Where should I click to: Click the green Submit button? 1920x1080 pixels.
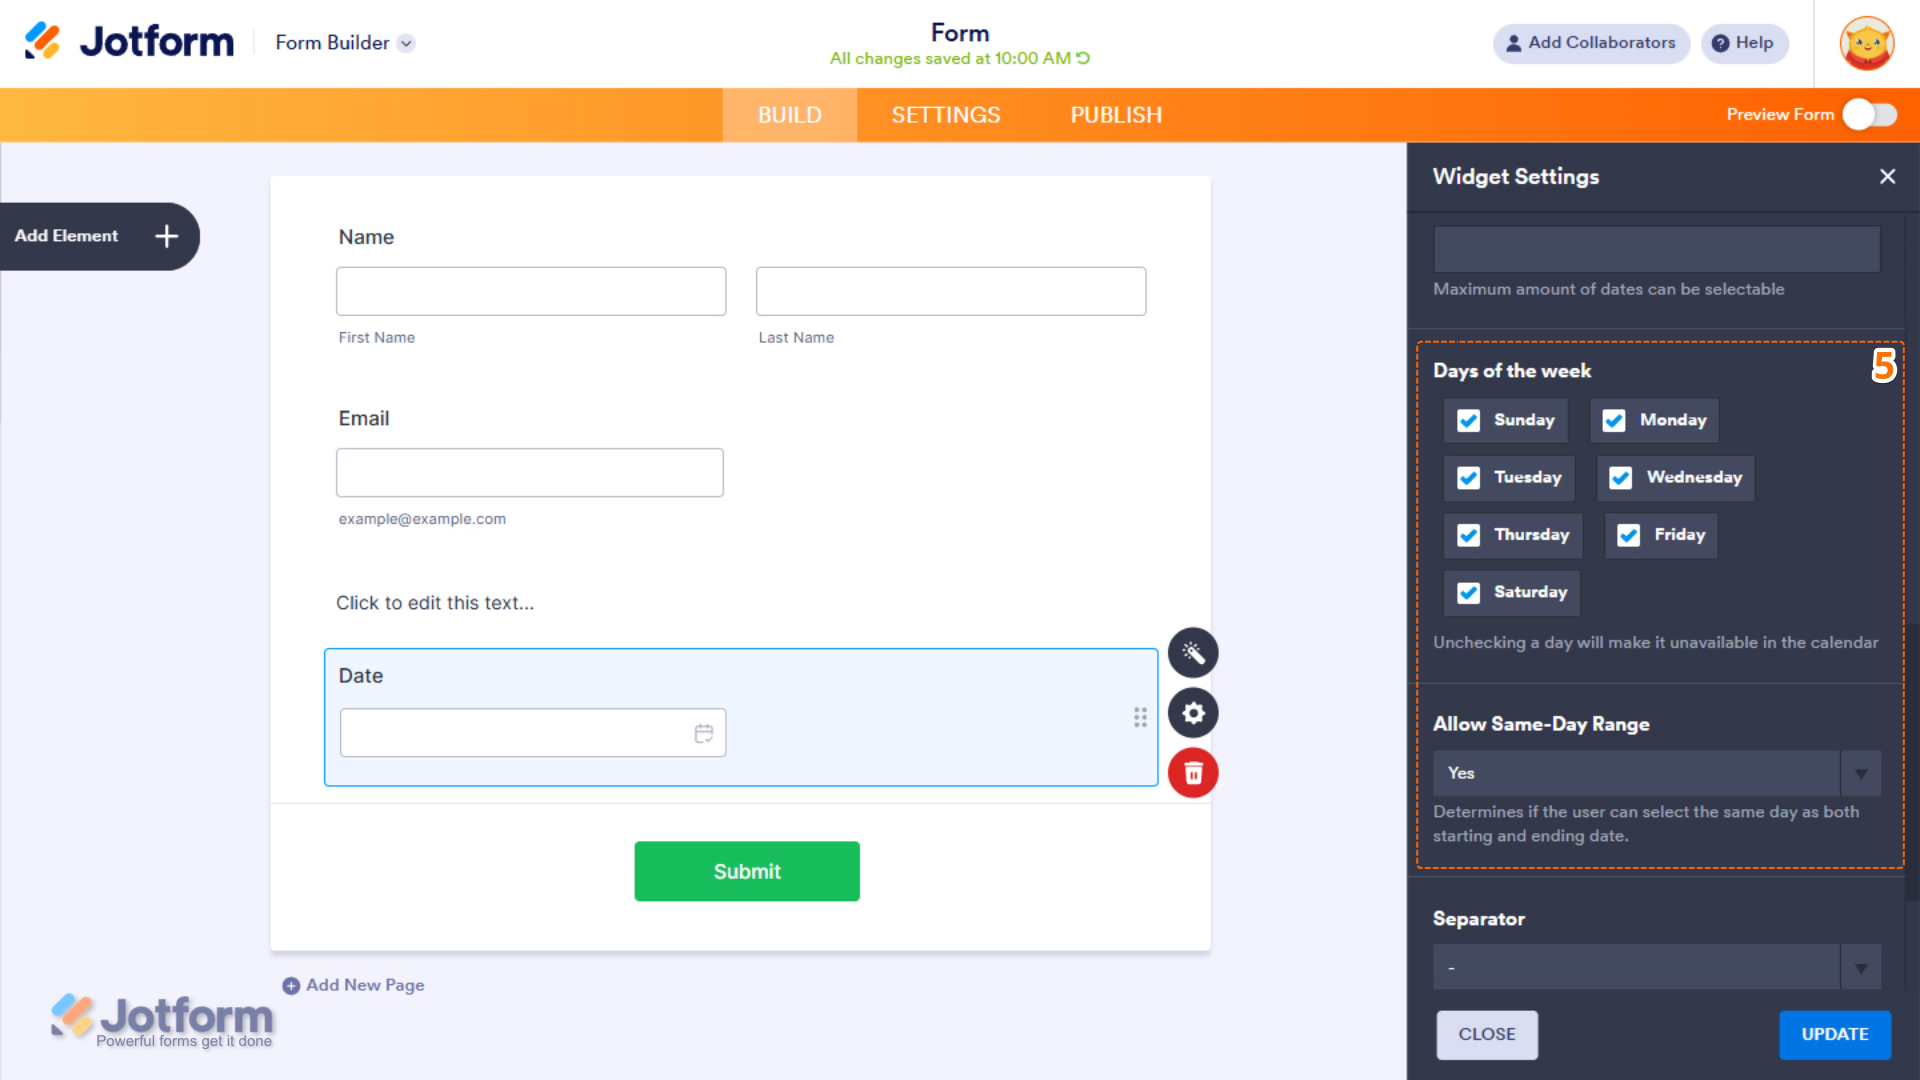747,871
